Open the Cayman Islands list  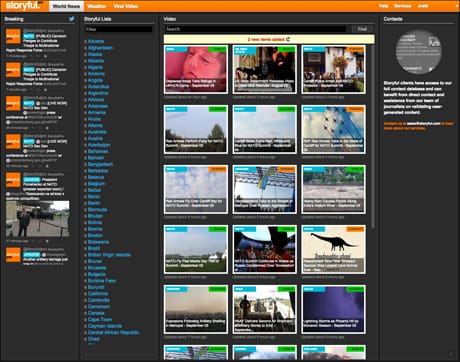105,326
